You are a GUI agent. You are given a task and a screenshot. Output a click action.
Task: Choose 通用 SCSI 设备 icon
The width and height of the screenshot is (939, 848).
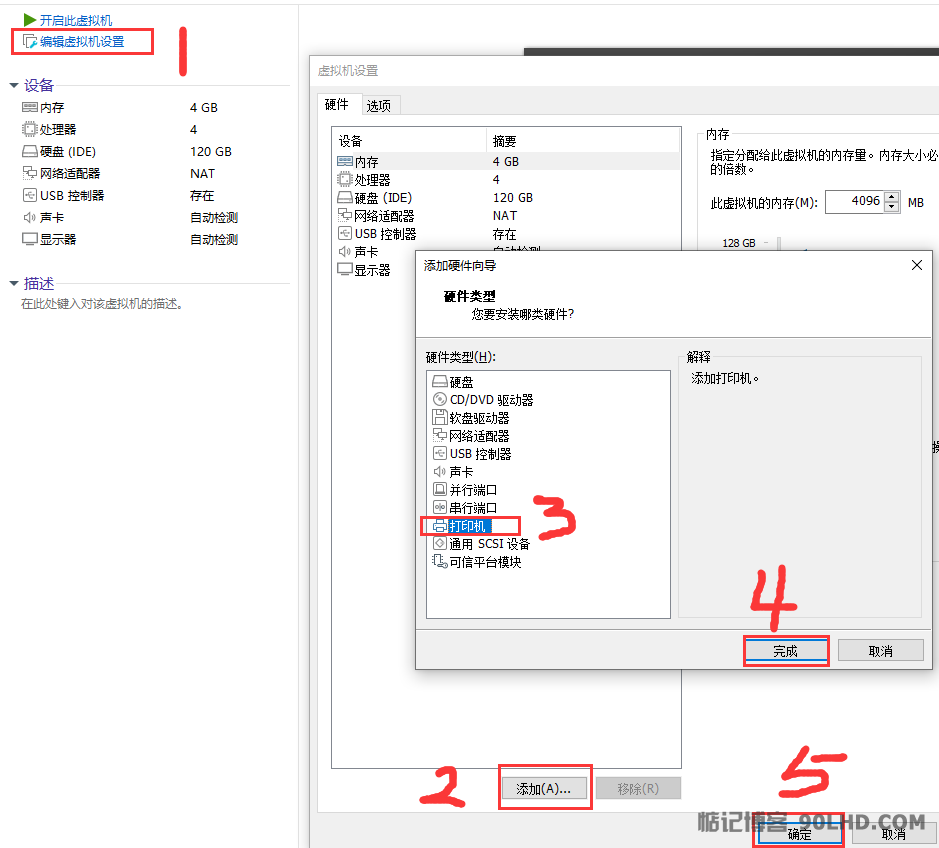(x=440, y=544)
